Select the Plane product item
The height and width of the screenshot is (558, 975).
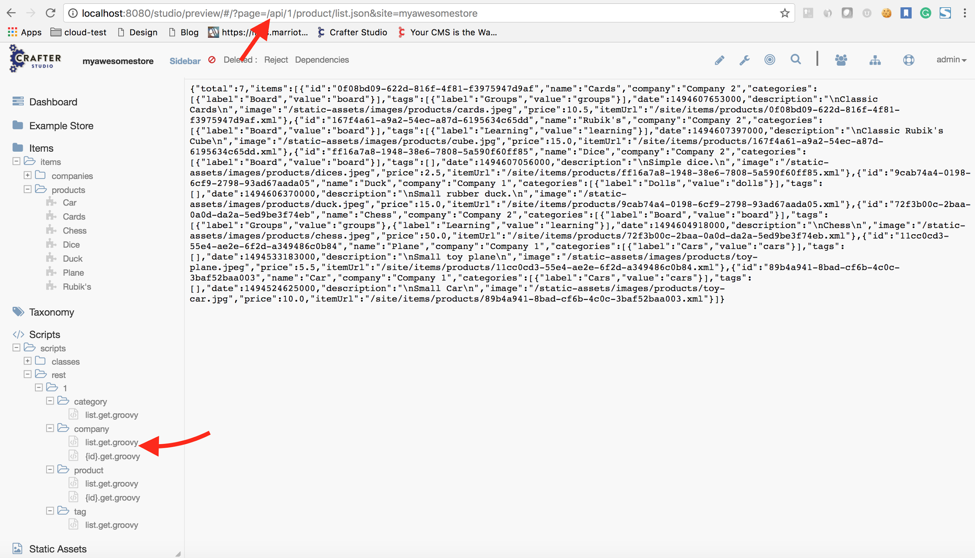point(73,272)
